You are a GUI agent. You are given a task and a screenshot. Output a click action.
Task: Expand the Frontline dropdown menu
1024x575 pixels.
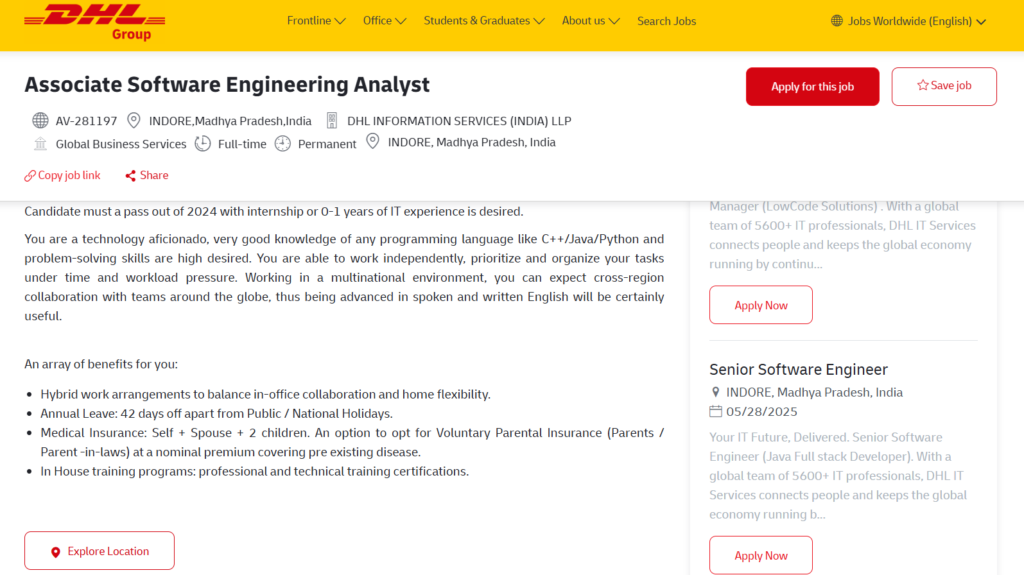(x=316, y=21)
